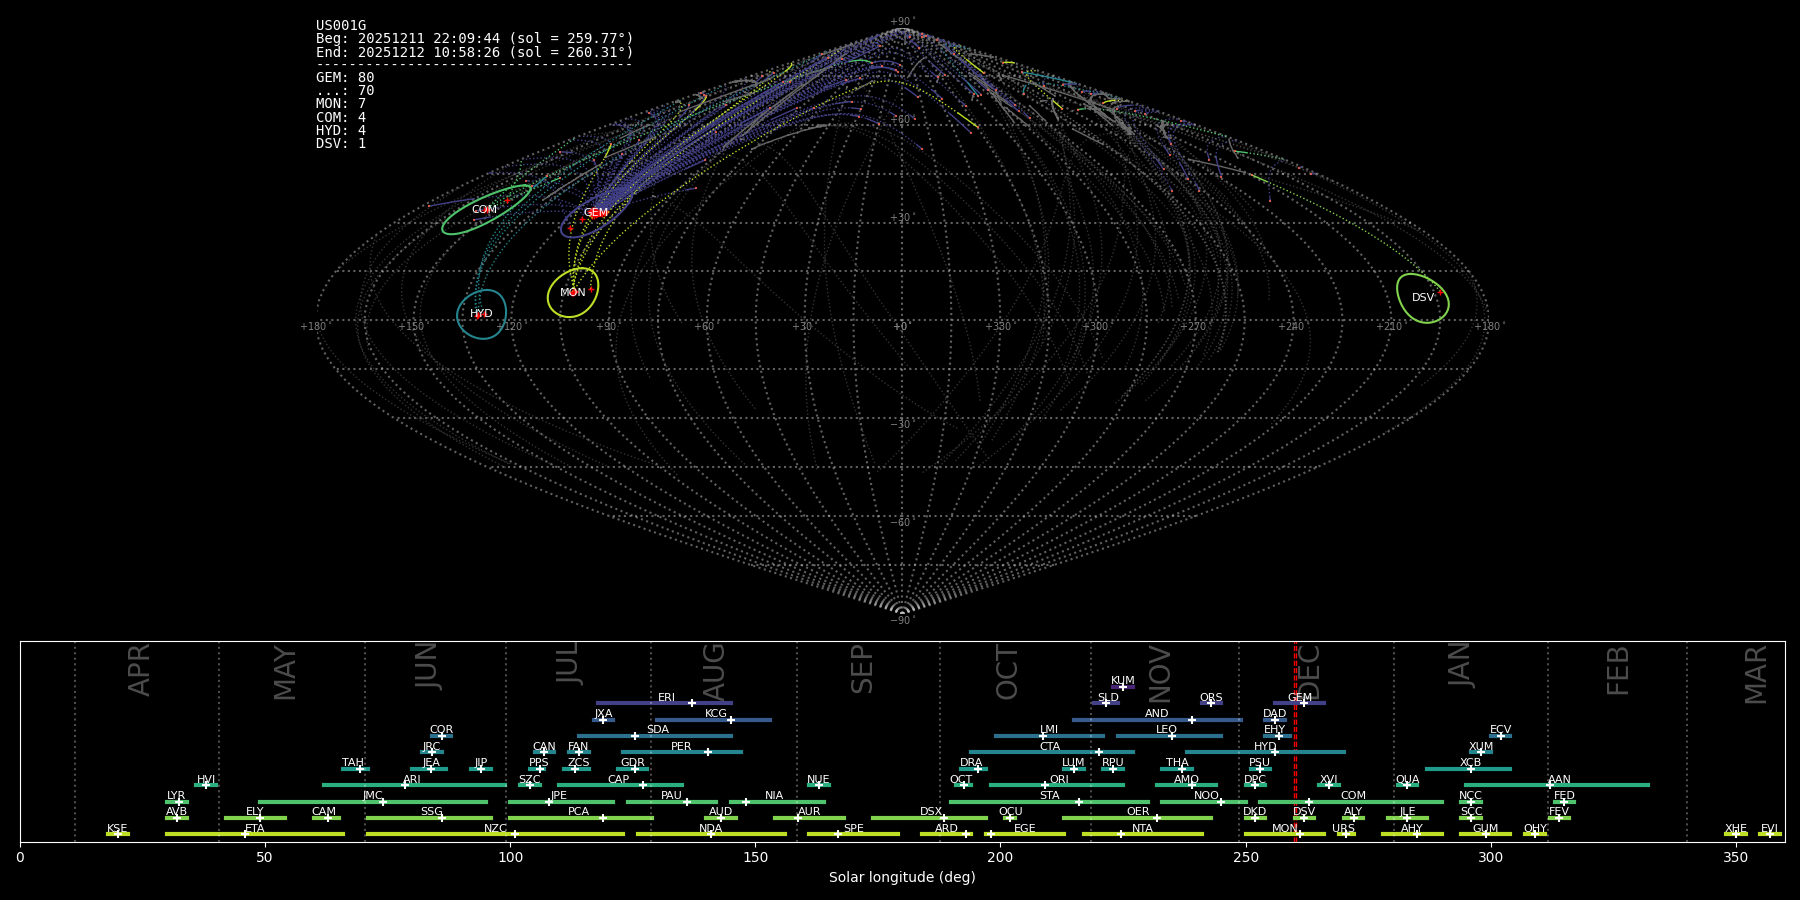
Task: Select the GEM radiant label on sky map
Action: (x=596, y=213)
